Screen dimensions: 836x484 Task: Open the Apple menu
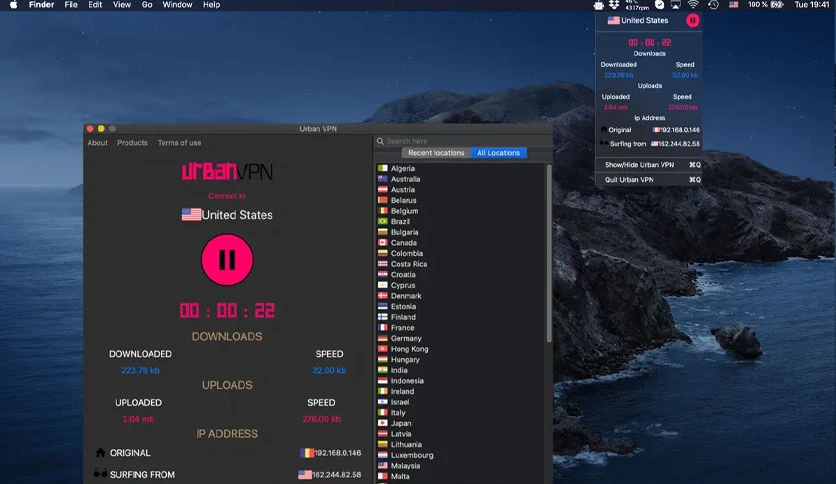tap(14, 5)
